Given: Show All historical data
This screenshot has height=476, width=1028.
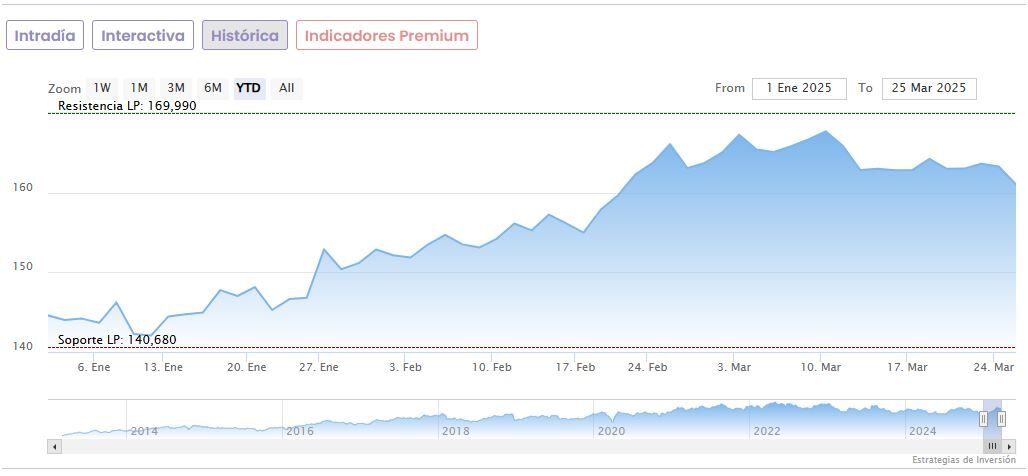Looking at the screenshot, I should click(x=287, y=88).
